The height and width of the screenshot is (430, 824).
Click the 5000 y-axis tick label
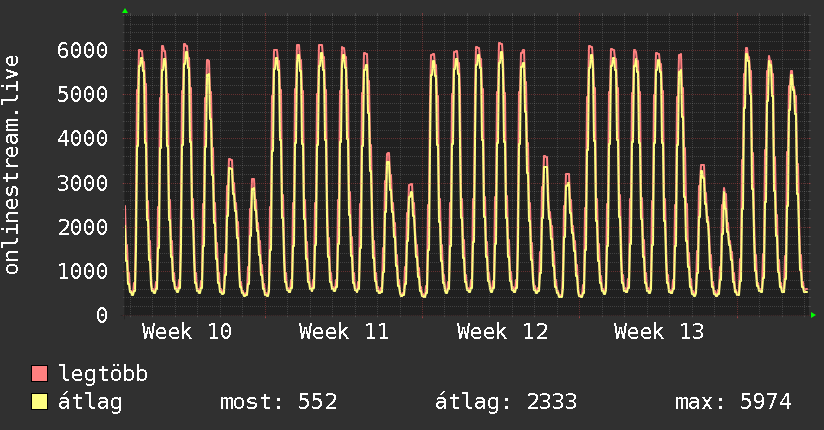click(x=83, y=95)
